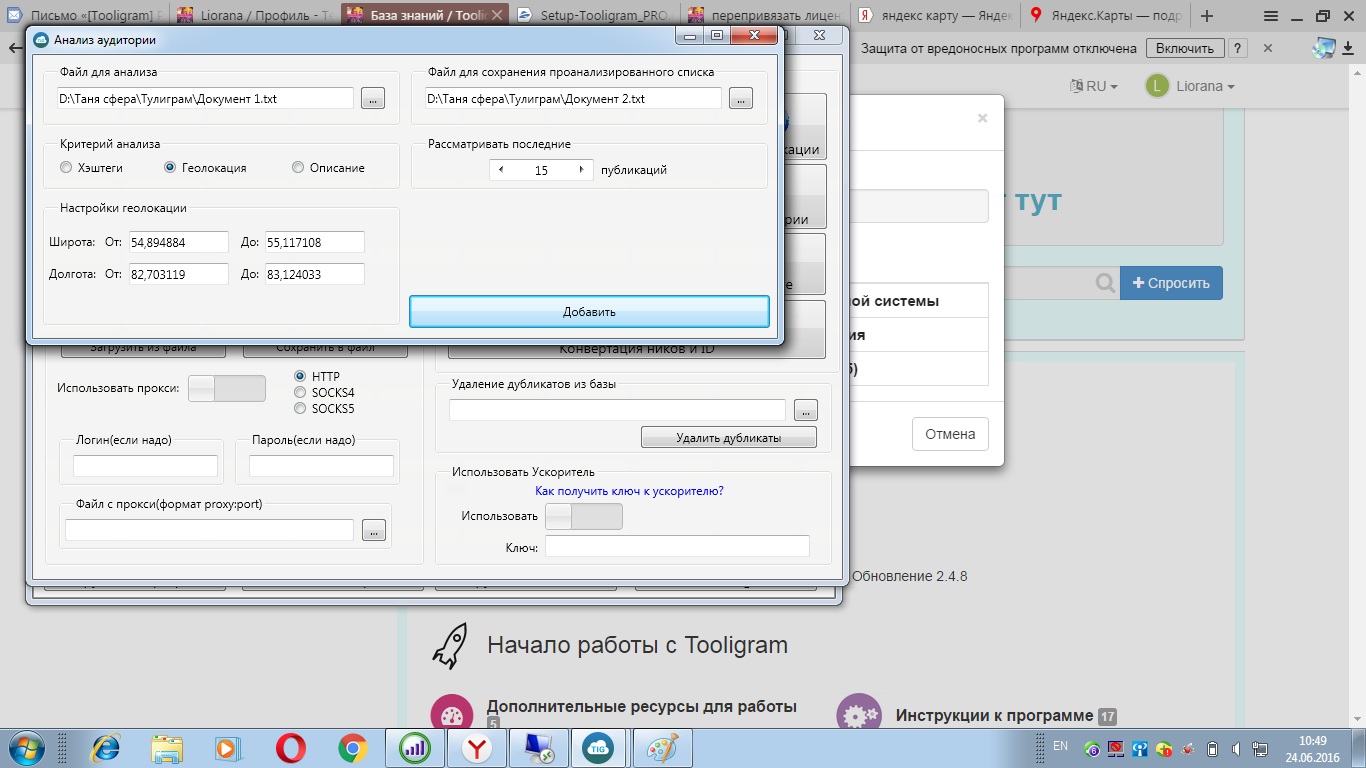Close the web modal dialog with X
Image resolution: width=1366 pixels, height=768 pixels.
(x=982, y=117)
